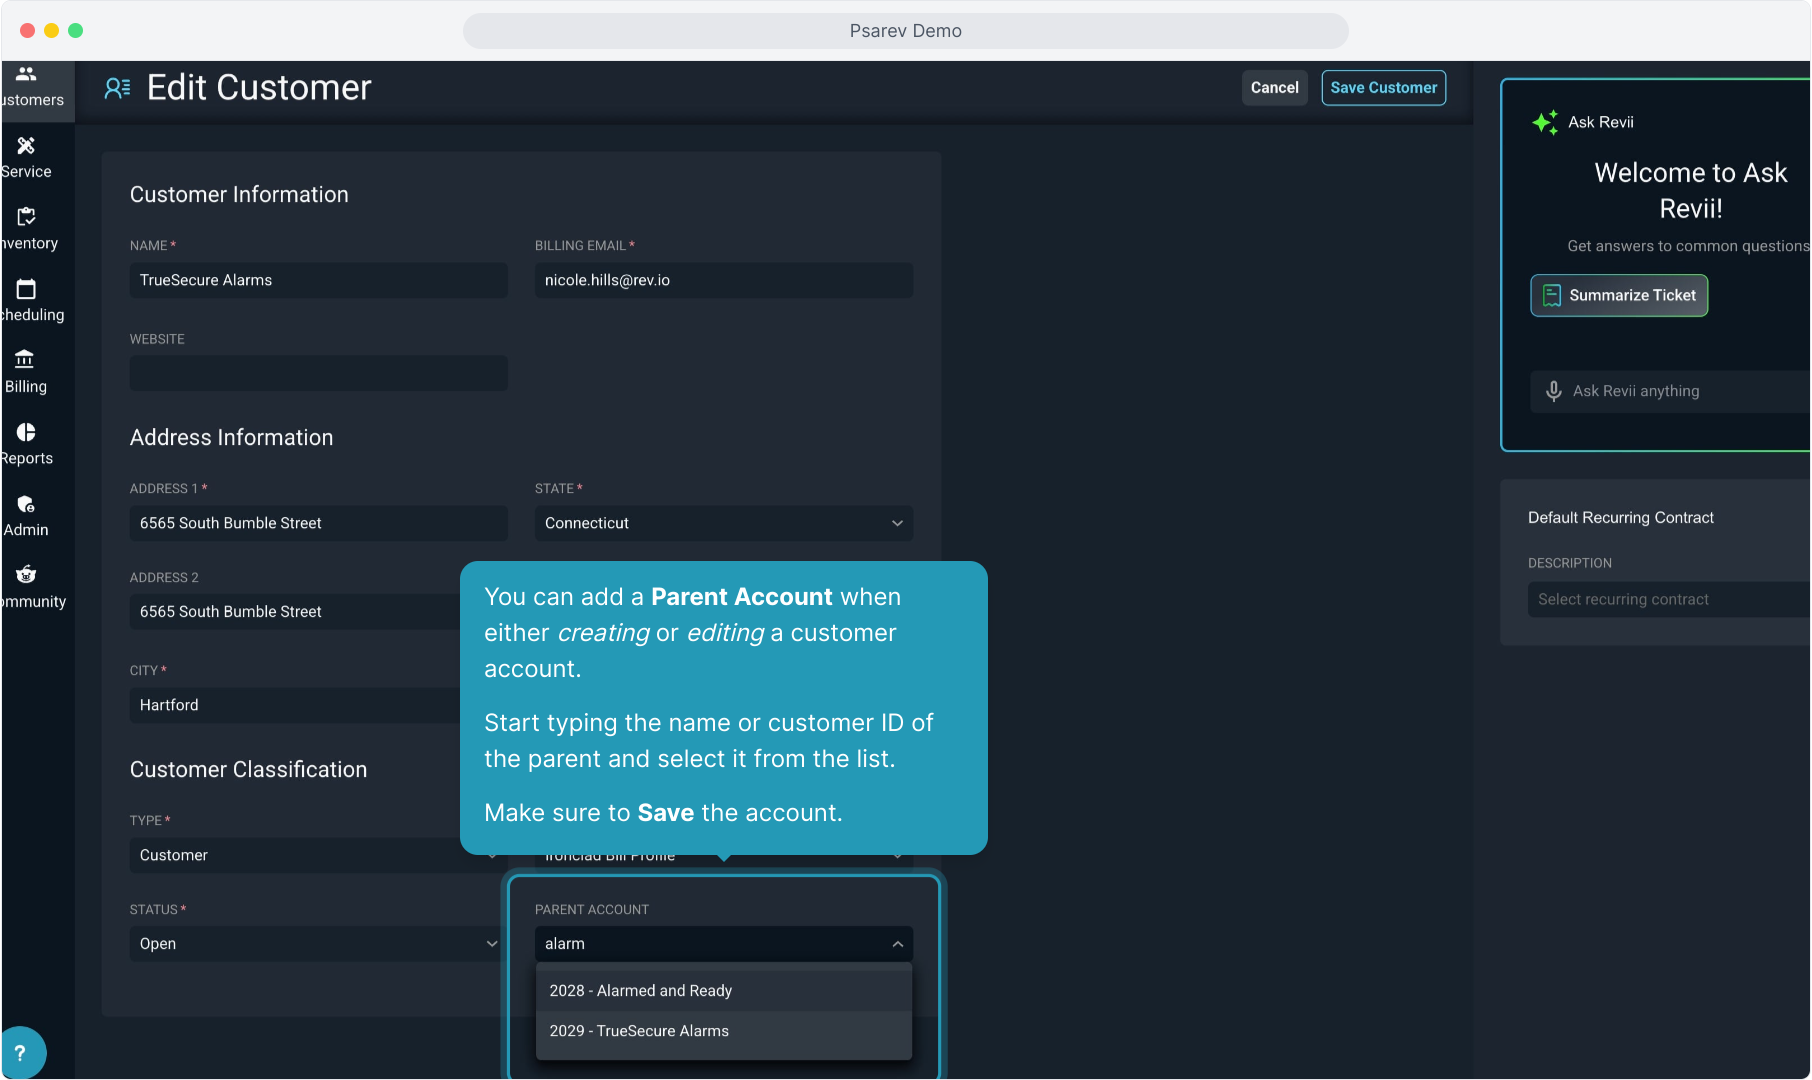
Task: Click the Billing Email input field
Action: 724,280
